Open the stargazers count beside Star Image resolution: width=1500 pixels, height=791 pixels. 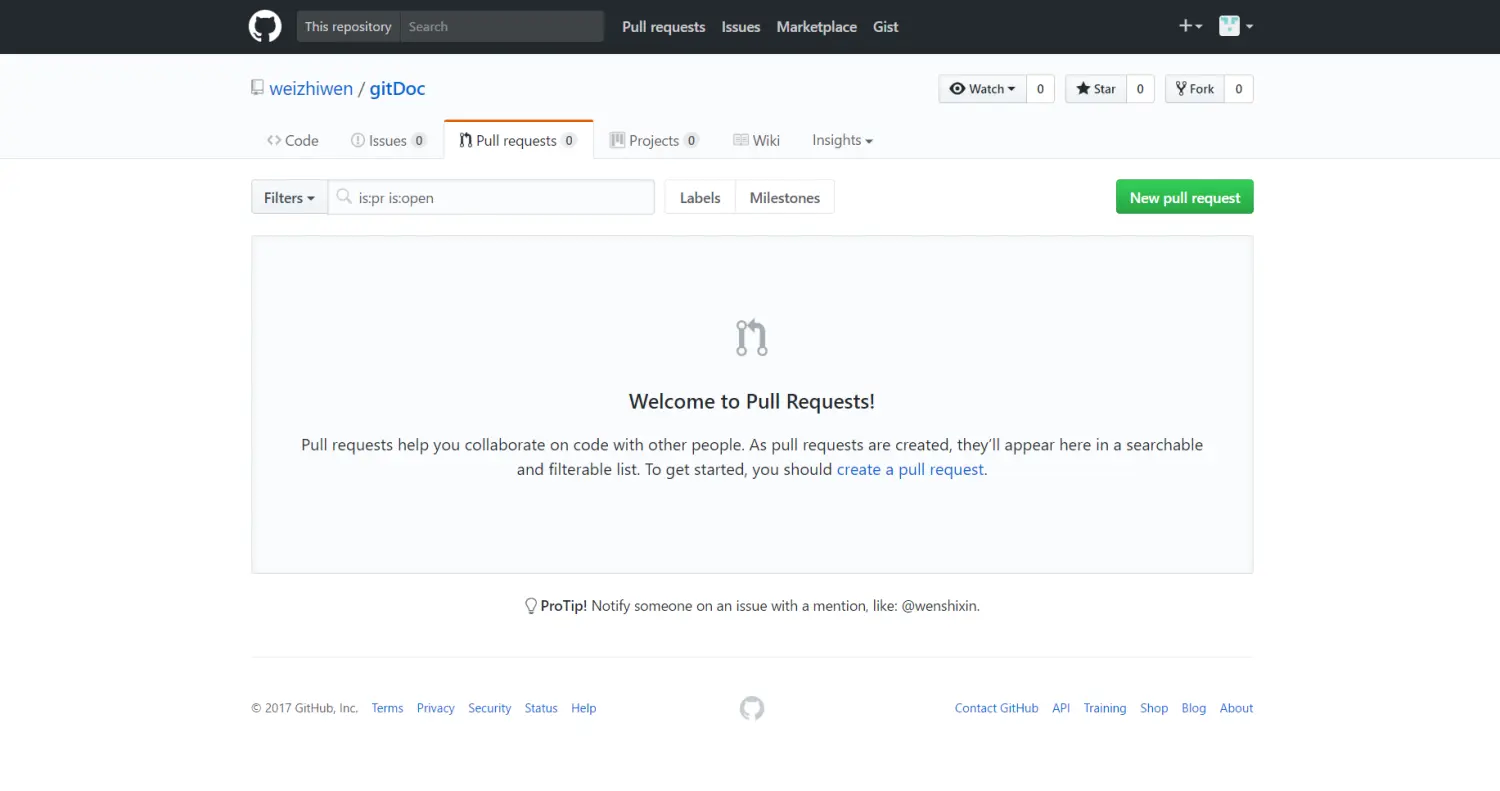point(1140,89)
